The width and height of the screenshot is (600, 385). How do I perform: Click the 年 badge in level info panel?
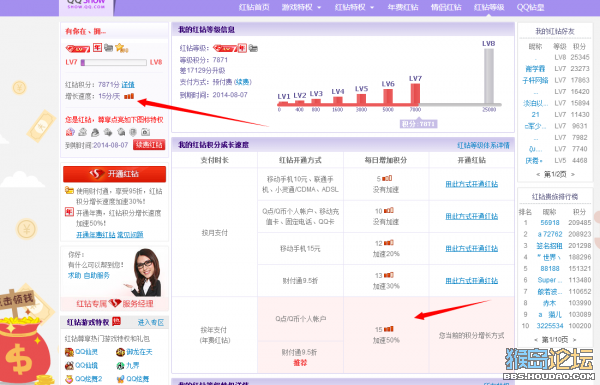point(242,48)
